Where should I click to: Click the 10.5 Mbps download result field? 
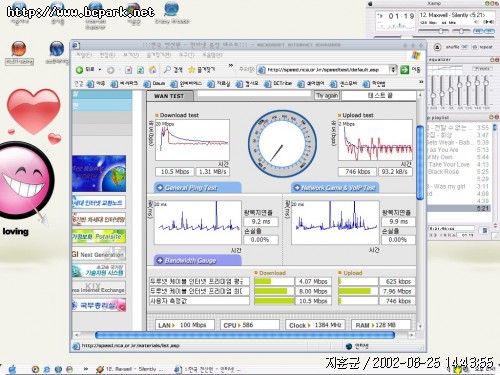click(175, 172)
